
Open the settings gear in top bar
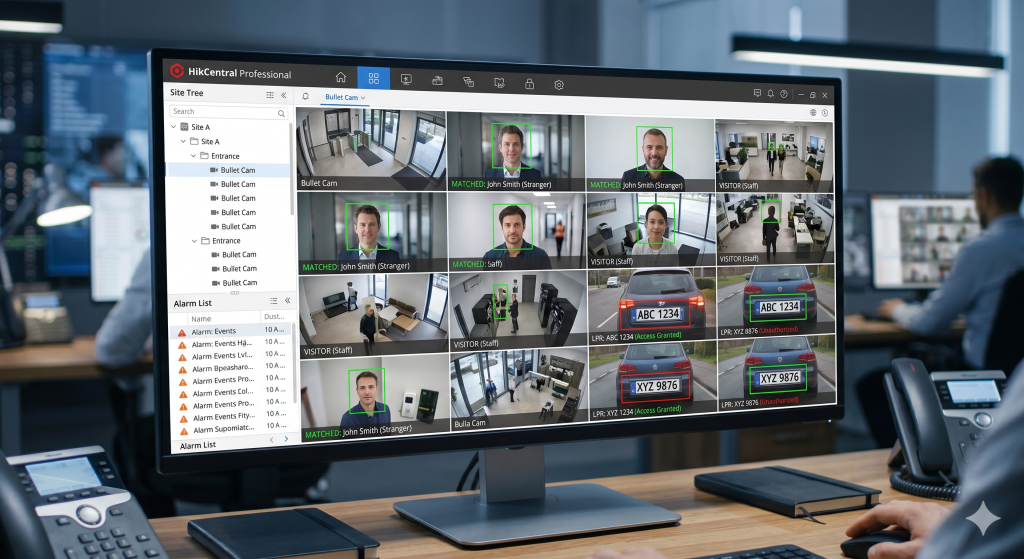559,85
